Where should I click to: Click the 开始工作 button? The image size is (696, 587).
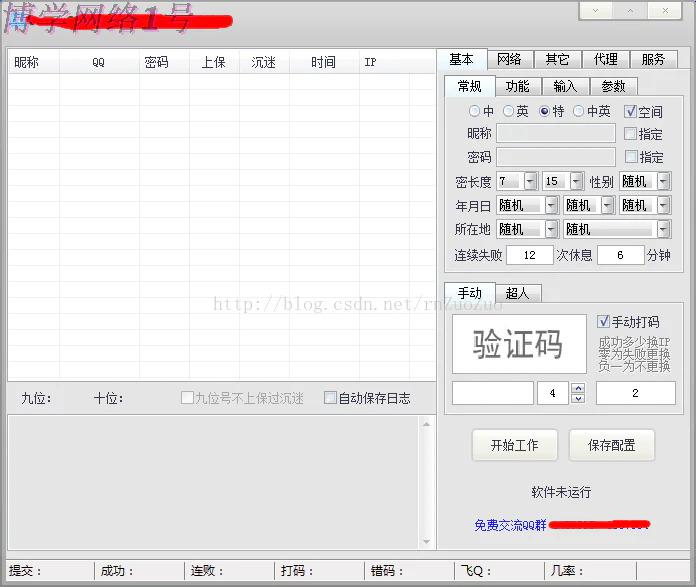click(x=515, y=446)
